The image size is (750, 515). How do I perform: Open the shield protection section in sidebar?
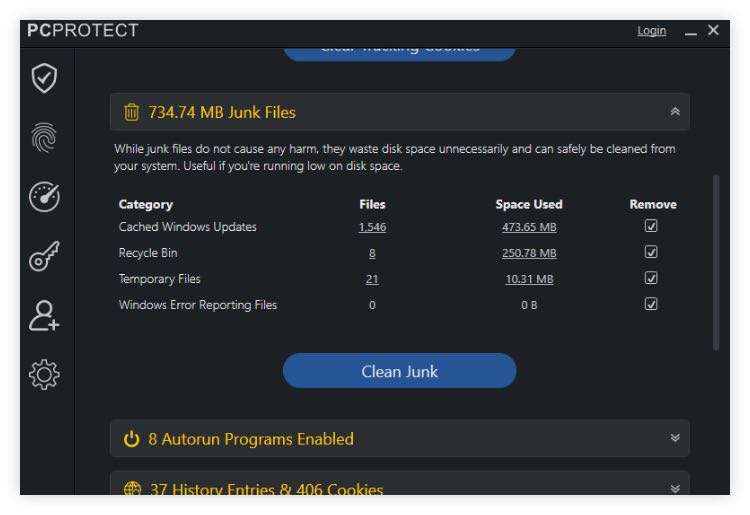(44, 78)
